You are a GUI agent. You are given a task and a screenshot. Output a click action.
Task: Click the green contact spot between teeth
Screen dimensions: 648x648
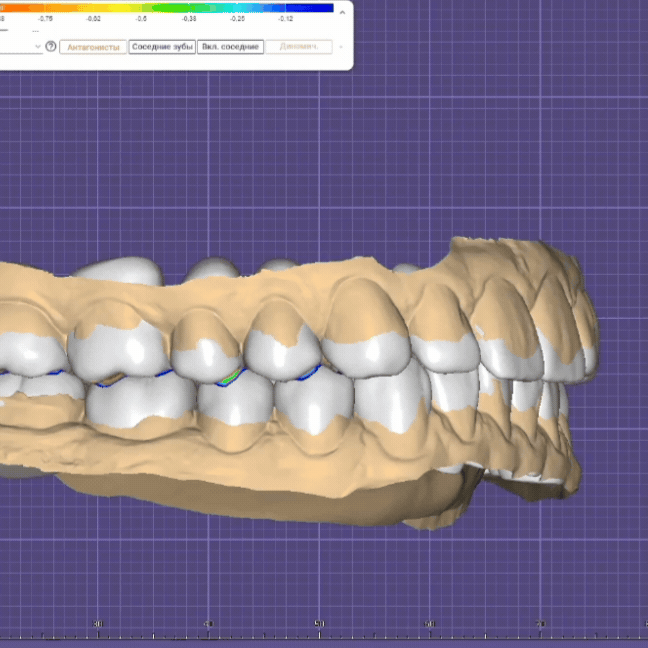pyautogui.click(x=231, y=377)
